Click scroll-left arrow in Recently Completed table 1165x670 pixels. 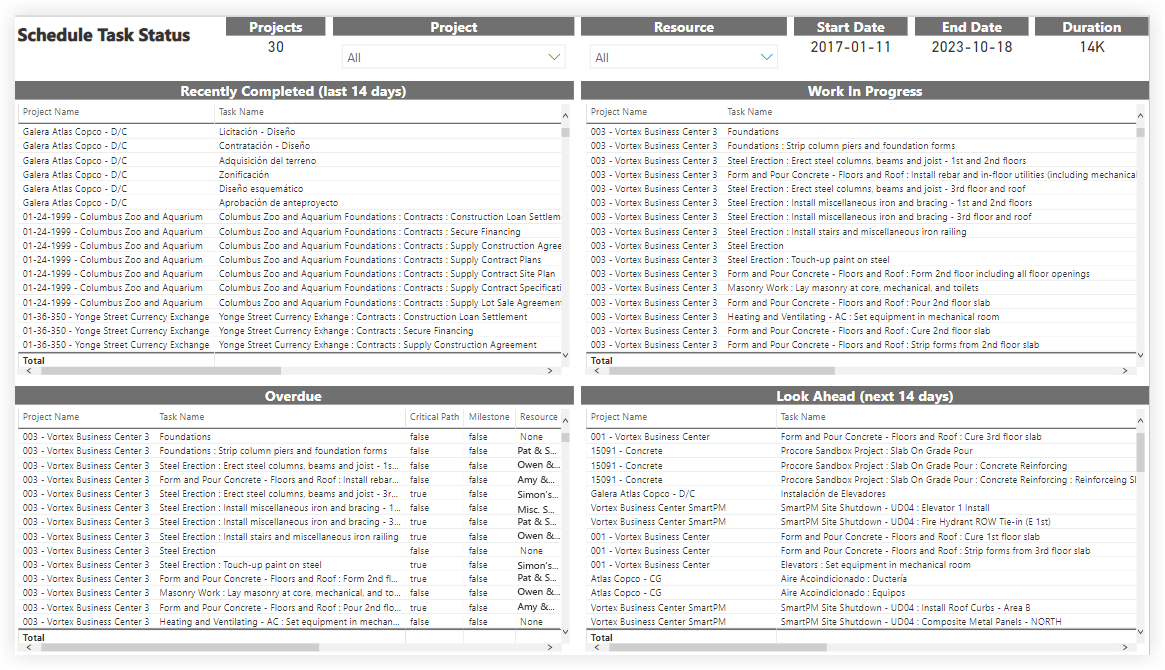pos(29,370)
